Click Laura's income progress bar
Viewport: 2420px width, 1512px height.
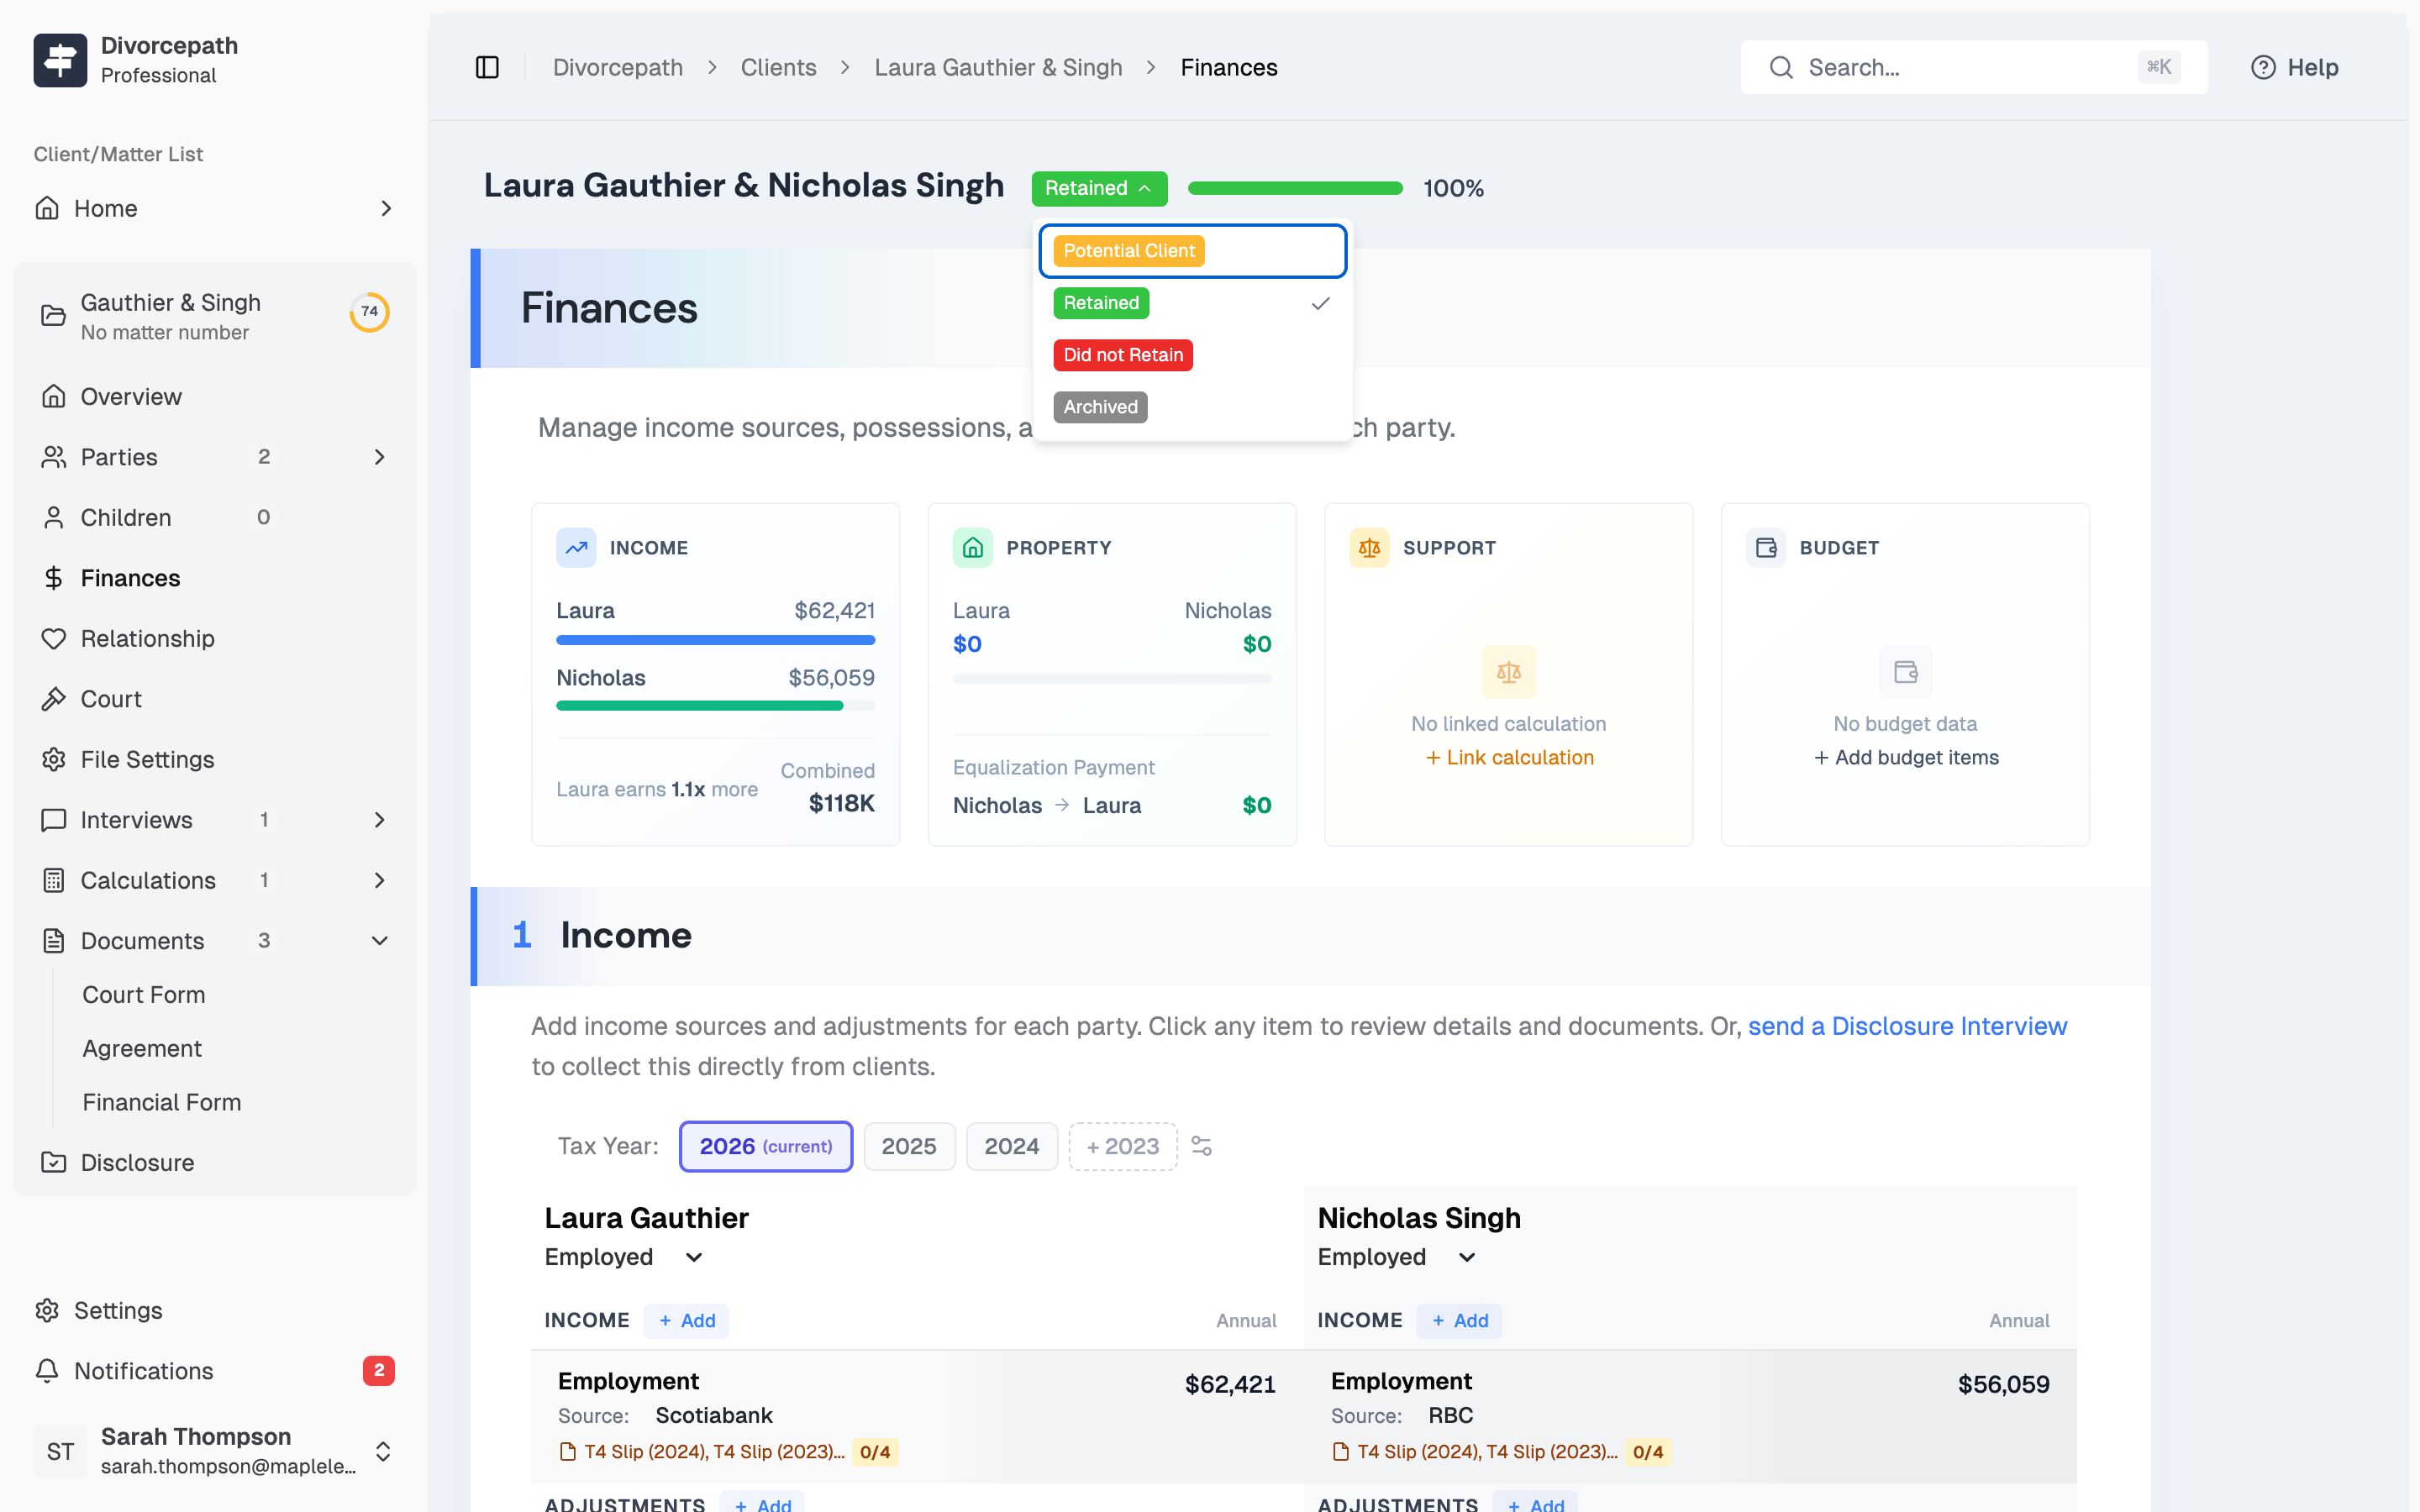715,640
